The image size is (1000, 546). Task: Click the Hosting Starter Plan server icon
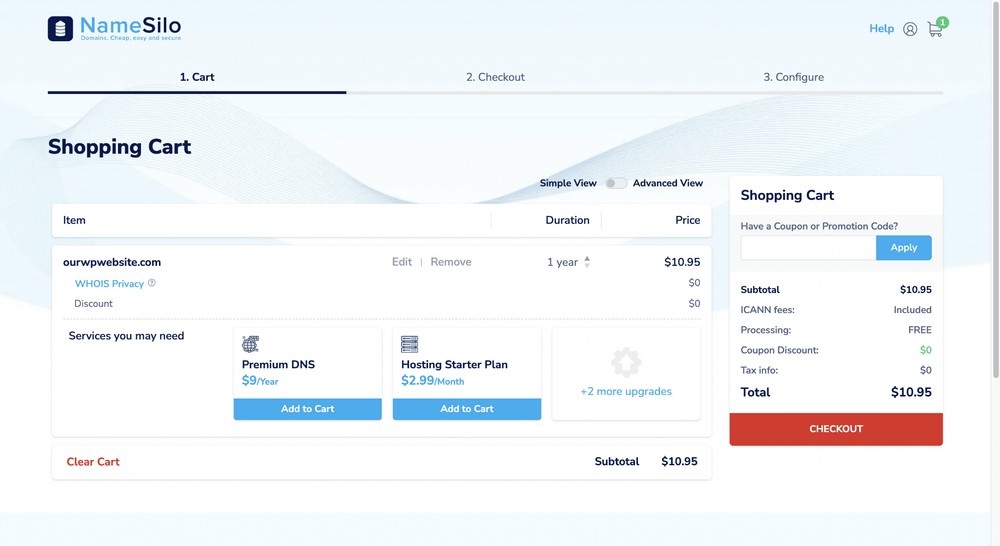point(409,344)
